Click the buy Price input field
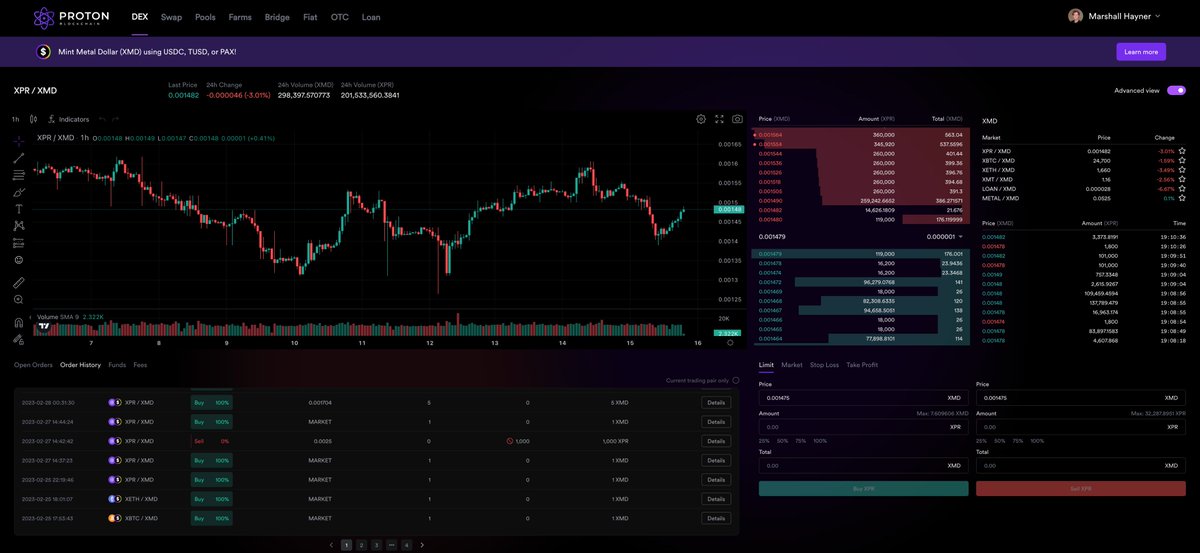 863,397
